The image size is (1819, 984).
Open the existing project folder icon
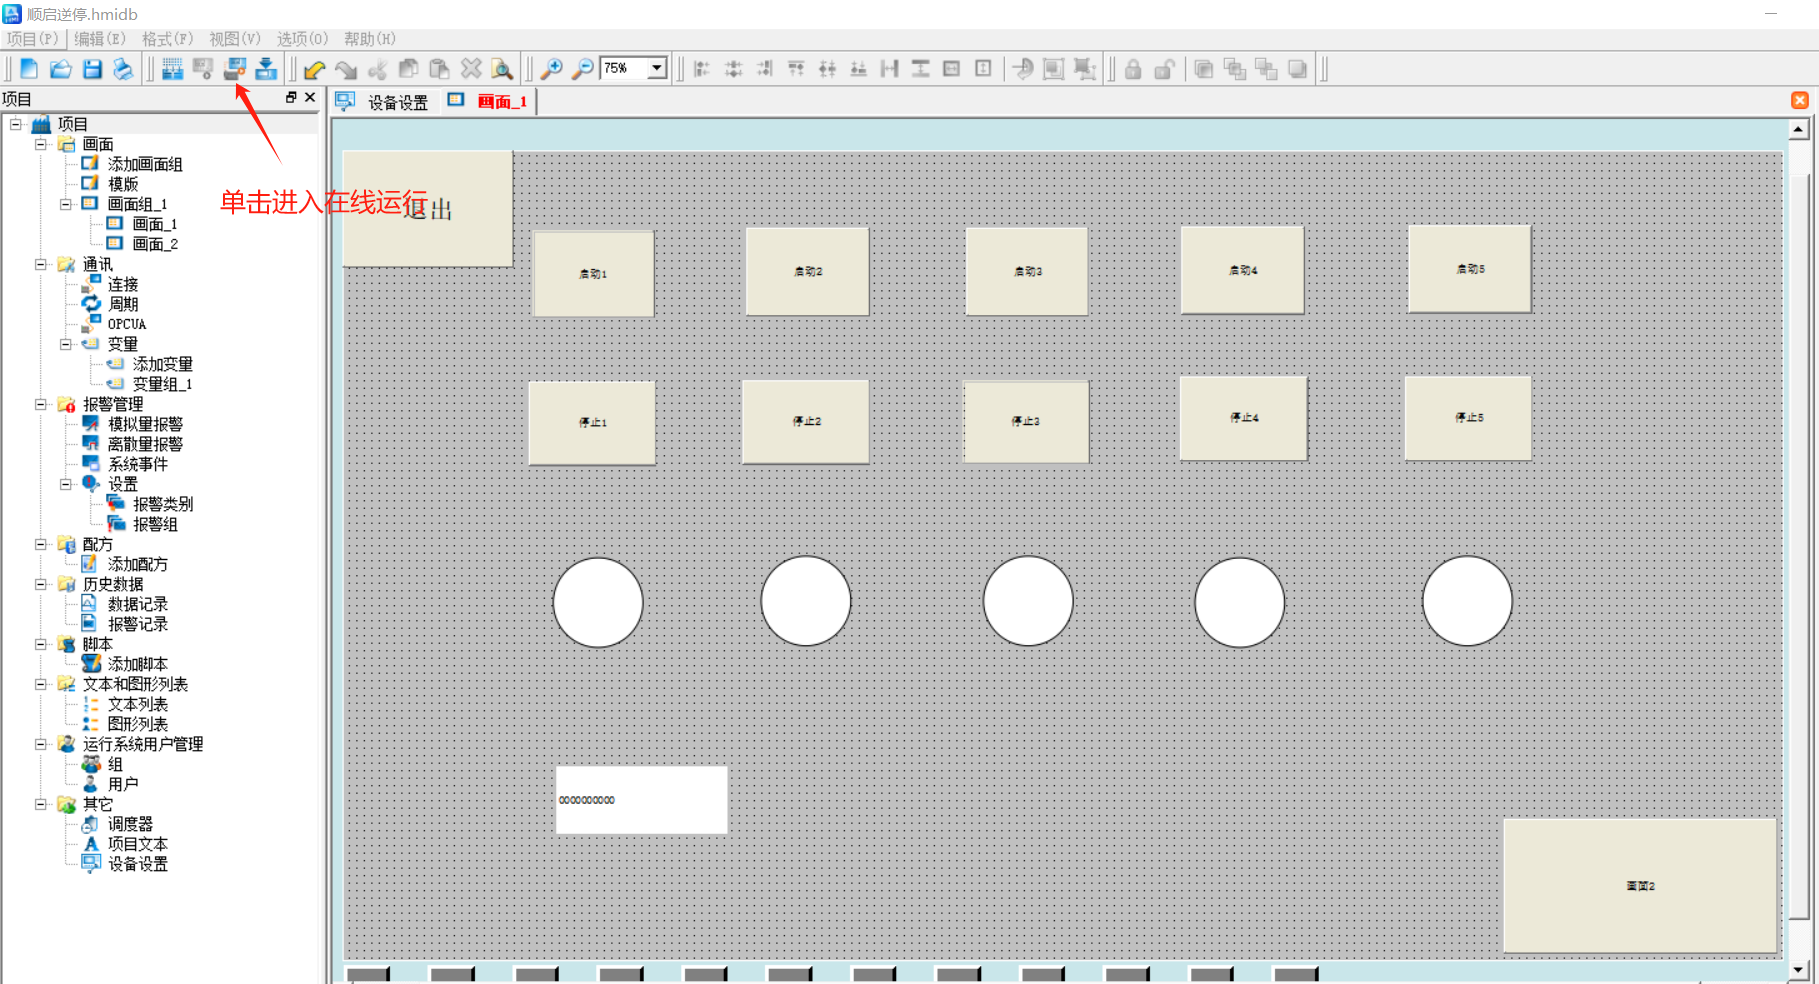tap(61, 69)
